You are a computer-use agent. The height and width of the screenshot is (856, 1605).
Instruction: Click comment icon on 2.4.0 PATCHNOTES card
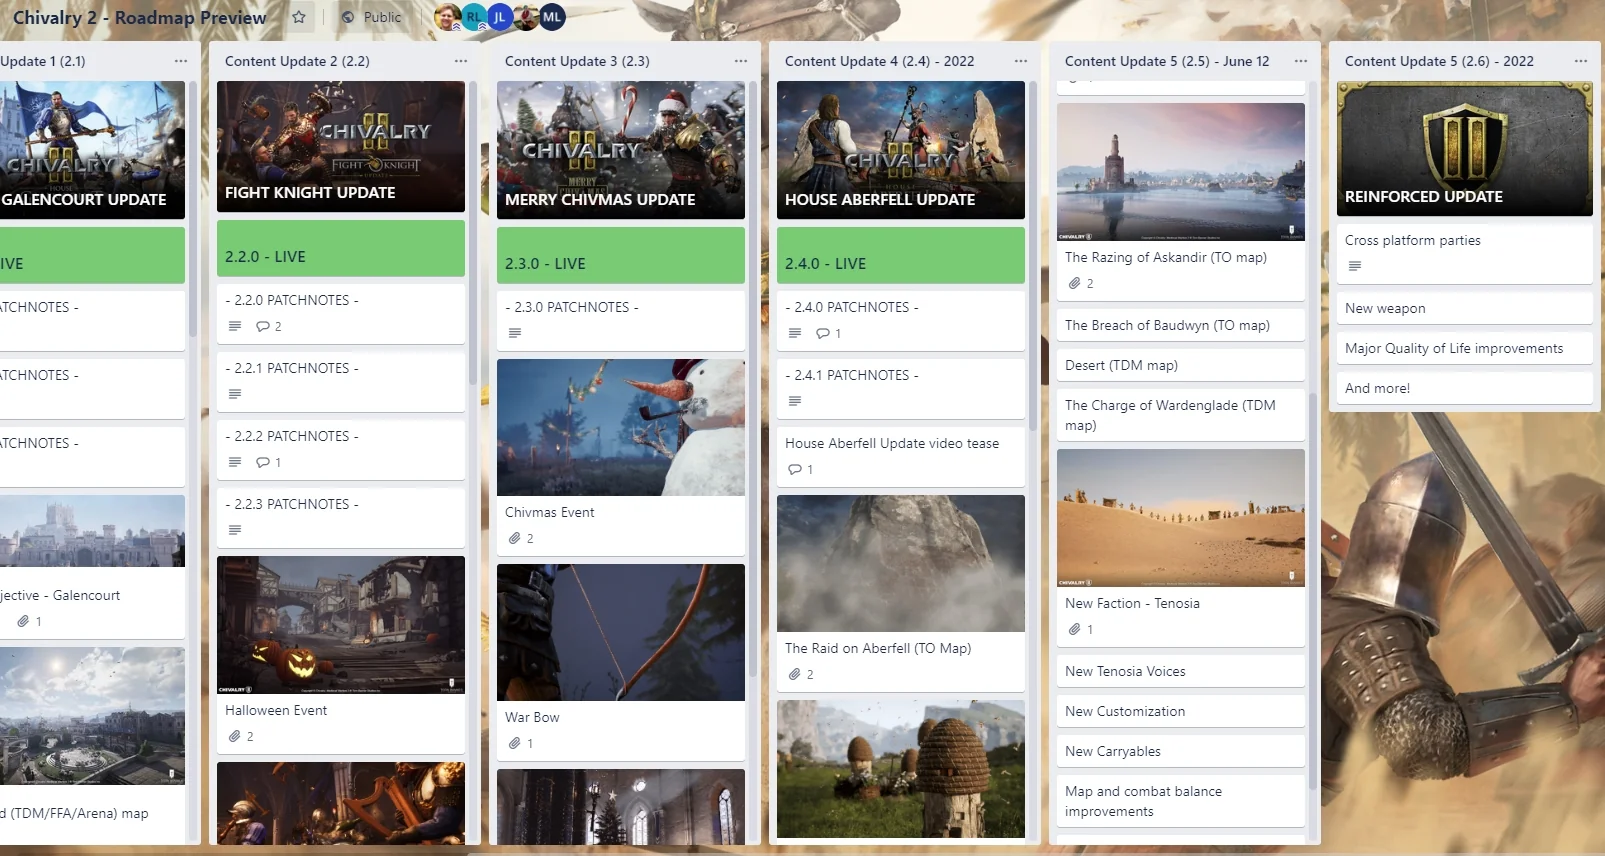pyautogui.click(x=823, y=333)
